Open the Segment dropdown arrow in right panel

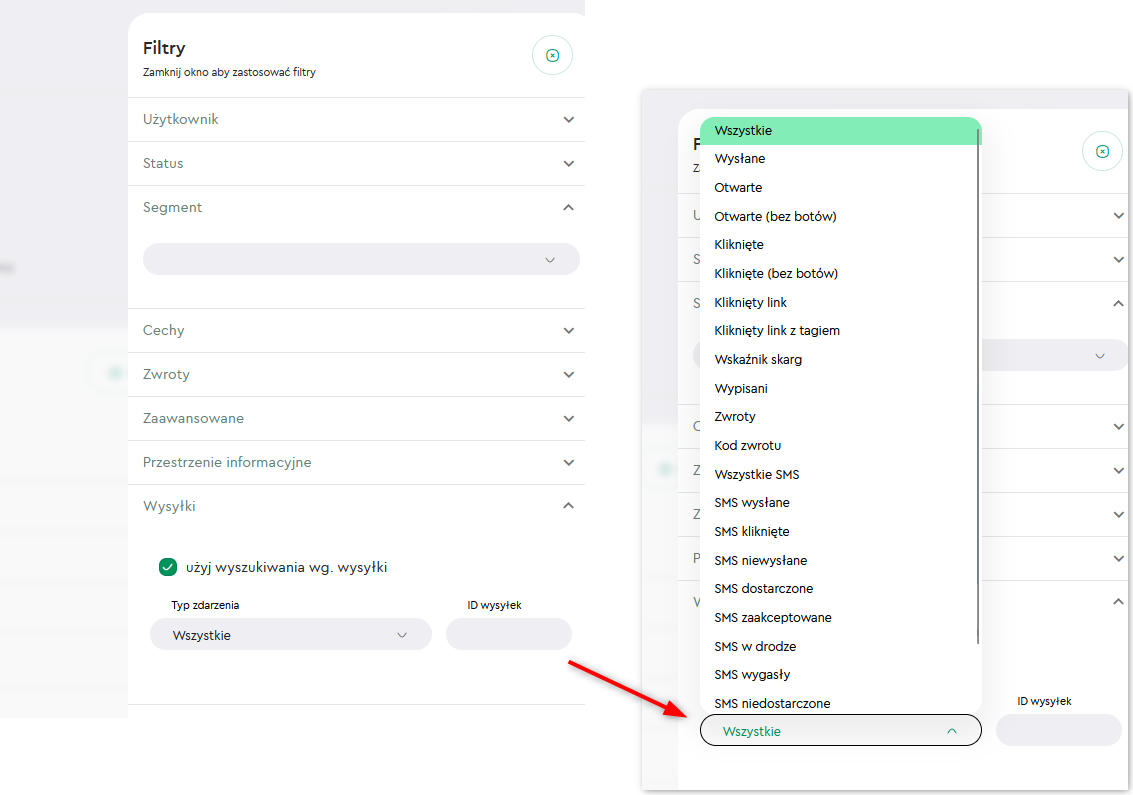(x=1100, y=356)
